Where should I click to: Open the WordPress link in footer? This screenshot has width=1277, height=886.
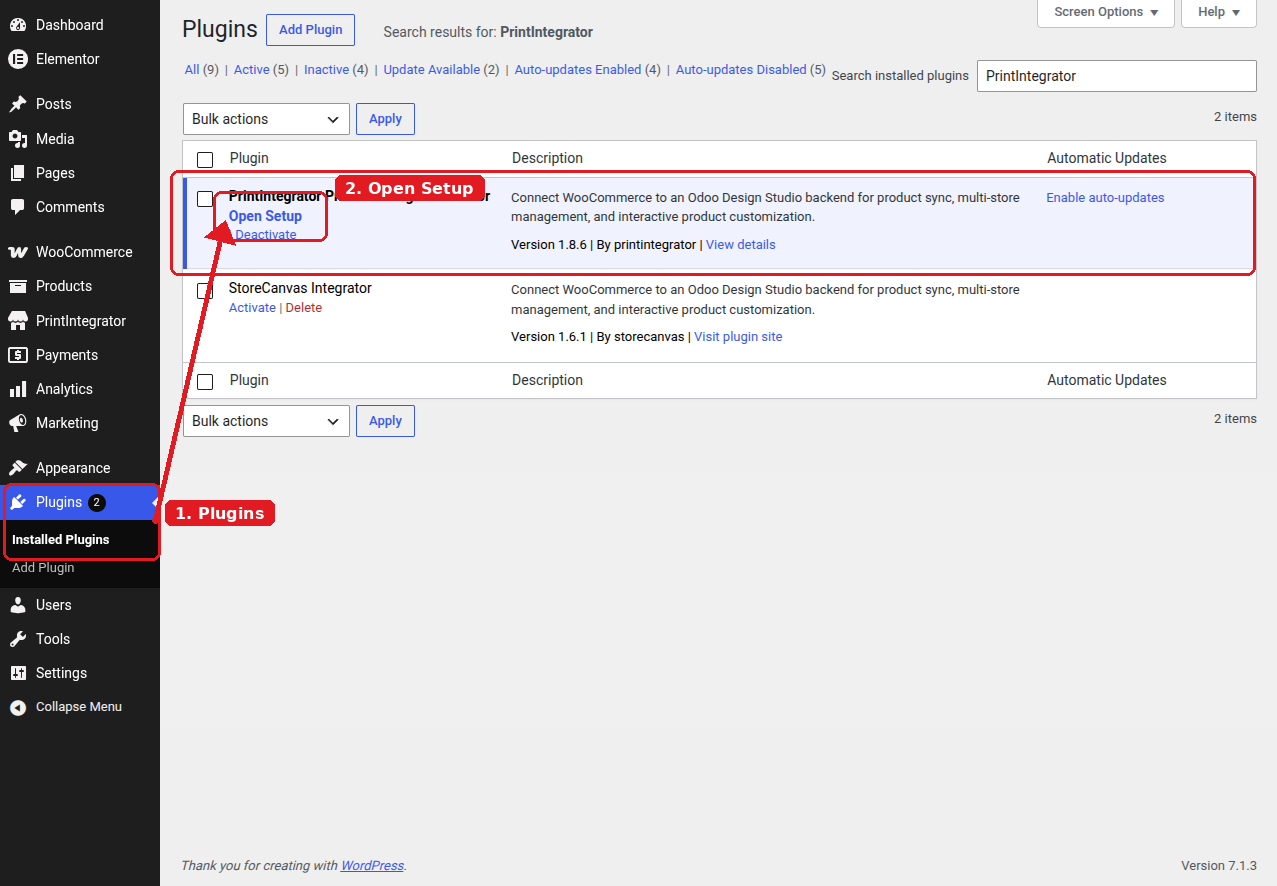point(372,866)
